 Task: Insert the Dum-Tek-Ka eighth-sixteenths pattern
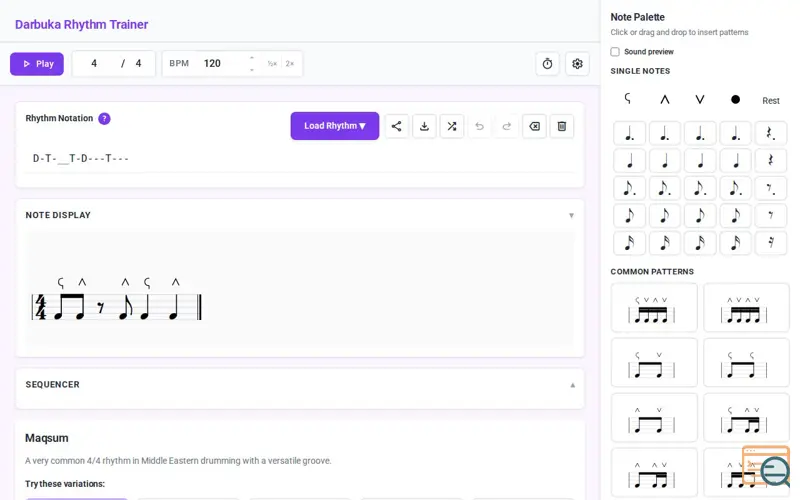746,417
